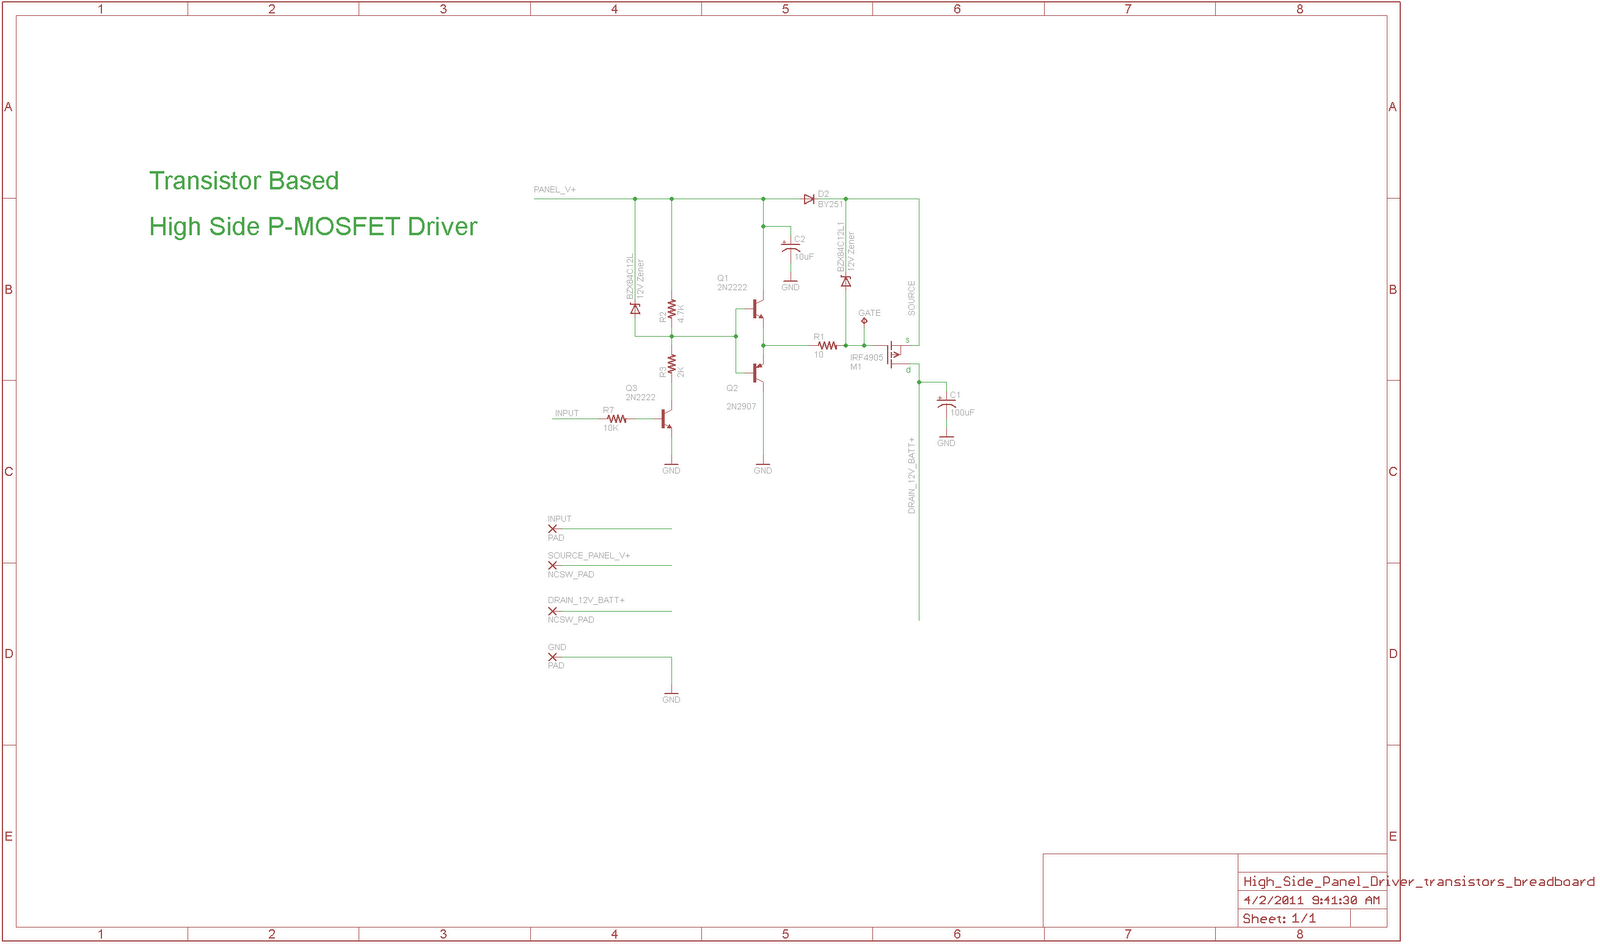Image resolution: width=1600 pixels, height=944 pixels.
Task: Click the PANEL_V+ net label
Action: (x=552, y=189)
